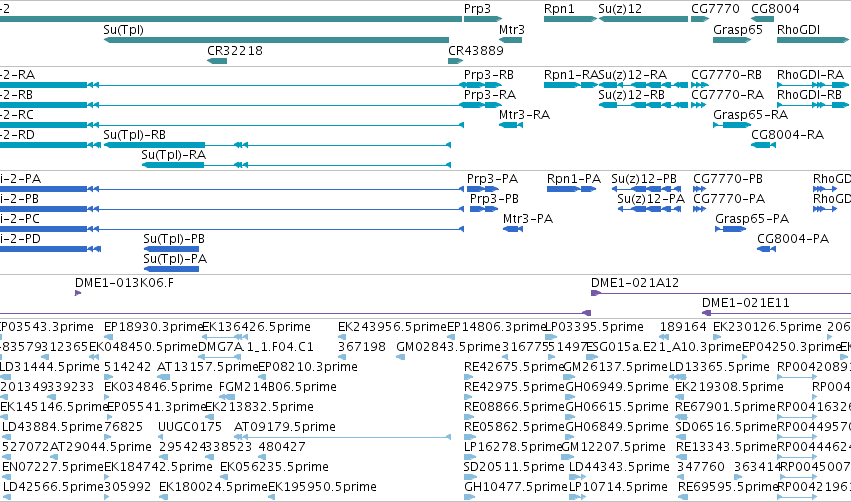Click the CG8004 gene label in the gene track
Viewport: 851px width, 502px height.
coord(775,9)
